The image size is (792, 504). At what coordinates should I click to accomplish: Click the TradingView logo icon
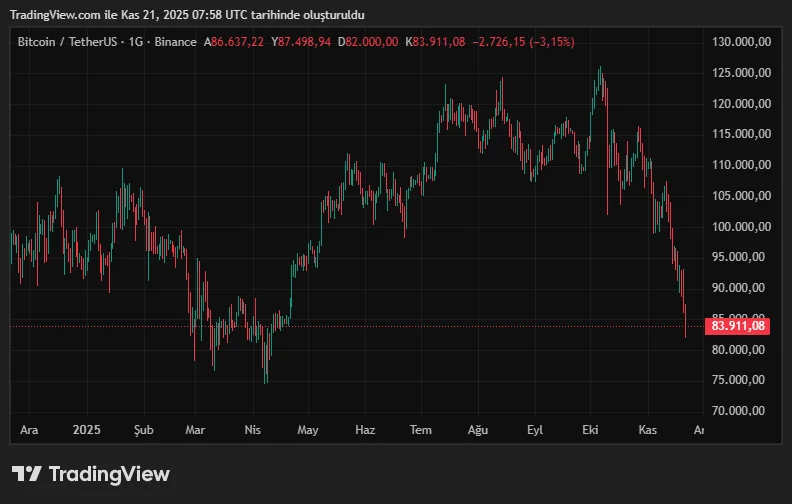pos(27,474)
